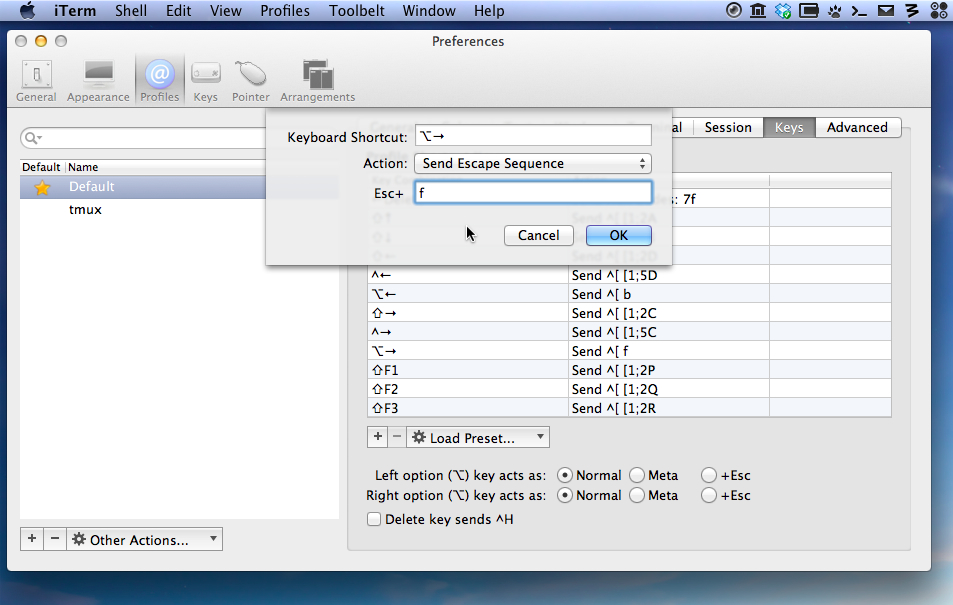Click the Esc+ text input field
The image size is (953, 605).
tap(533, 192)
